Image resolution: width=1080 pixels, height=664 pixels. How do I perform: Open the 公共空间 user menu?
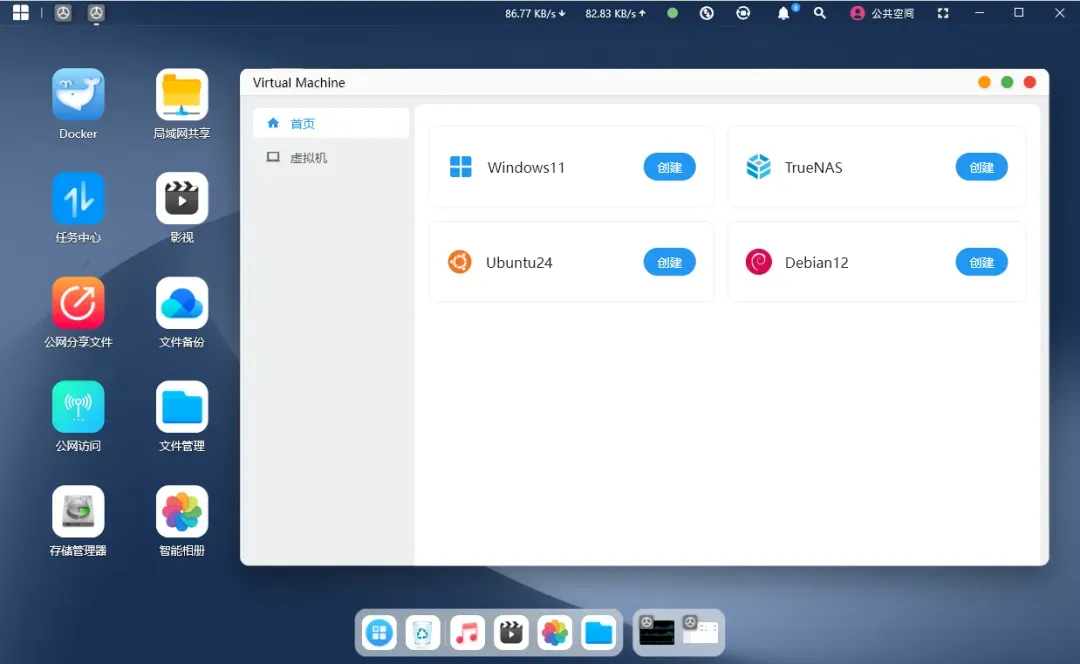coord(881,14)
